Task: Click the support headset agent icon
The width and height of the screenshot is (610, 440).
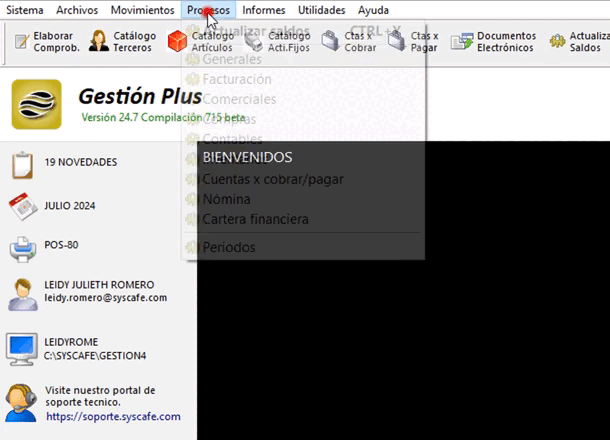Action: [21, 403]
